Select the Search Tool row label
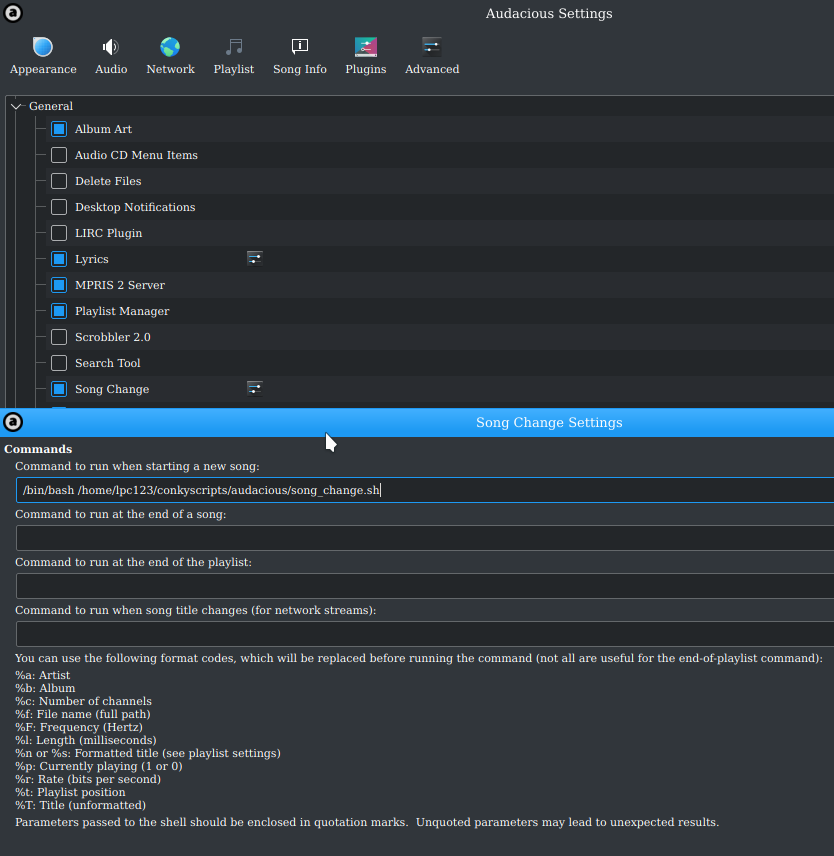 (108, 363)
